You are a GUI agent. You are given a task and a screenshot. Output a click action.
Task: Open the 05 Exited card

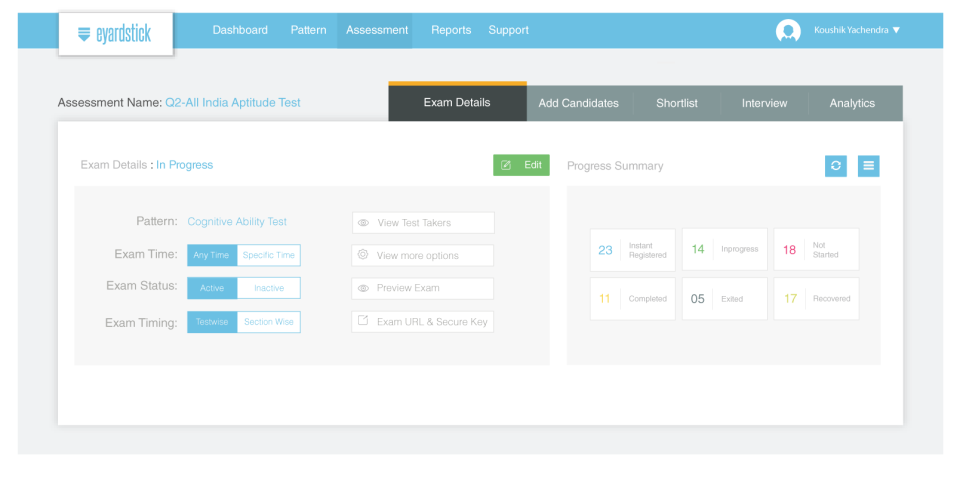(724, 299)
